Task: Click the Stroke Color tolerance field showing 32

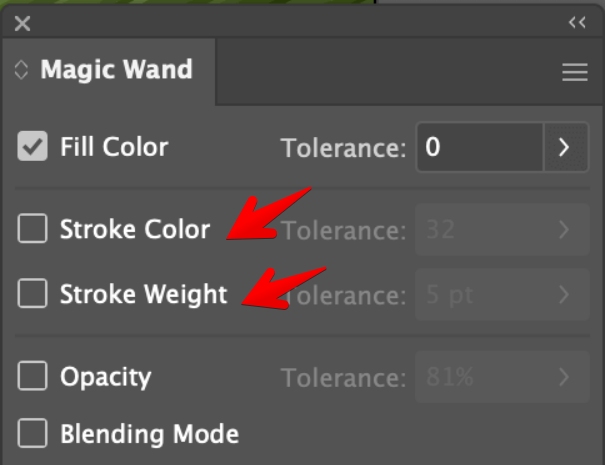Action: [x=479, y=230]
